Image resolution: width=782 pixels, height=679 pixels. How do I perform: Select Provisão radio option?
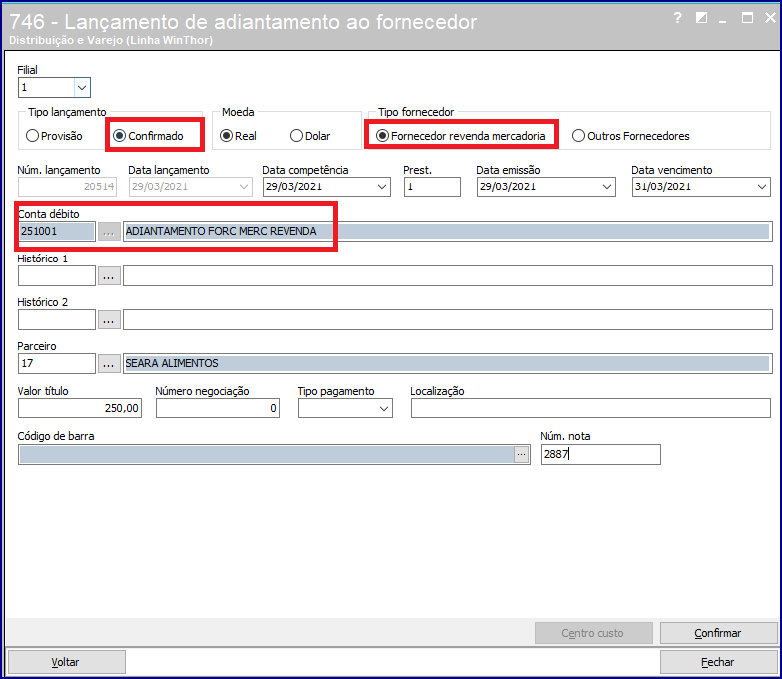tap(54, 136)
